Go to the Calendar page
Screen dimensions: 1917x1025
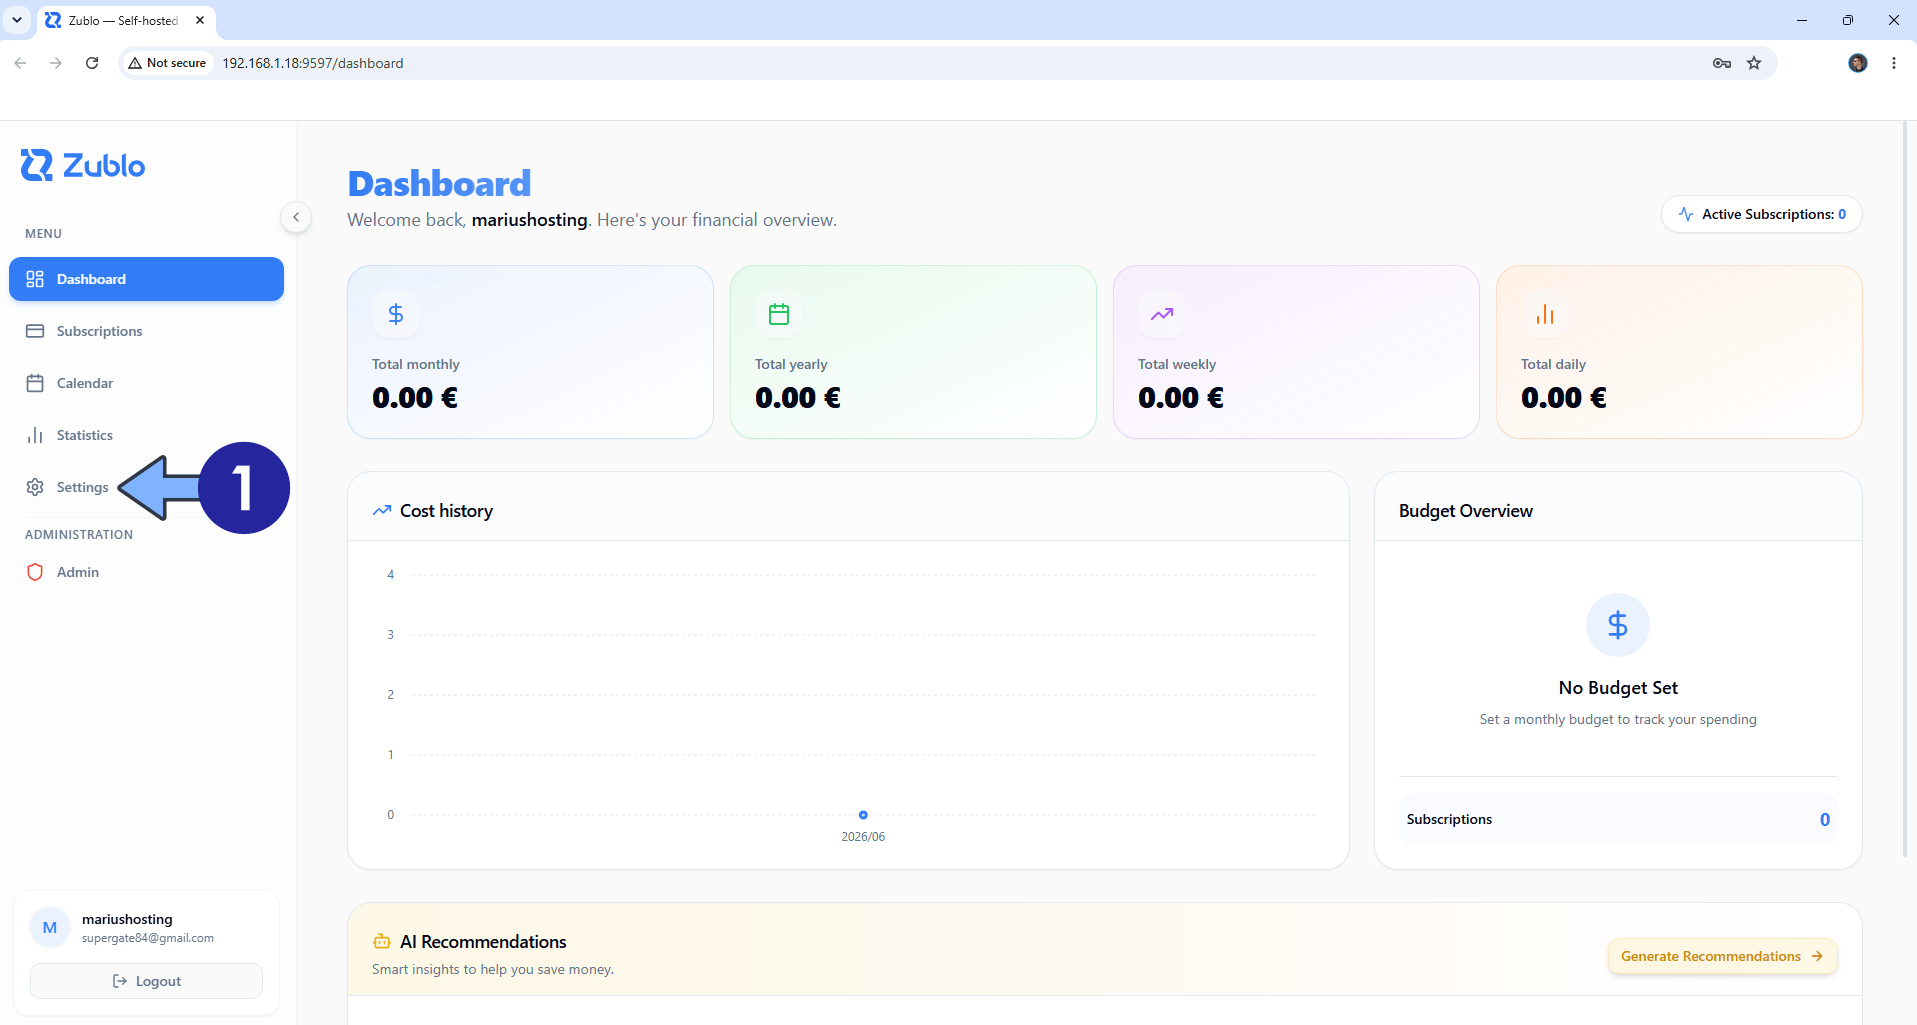146,383
